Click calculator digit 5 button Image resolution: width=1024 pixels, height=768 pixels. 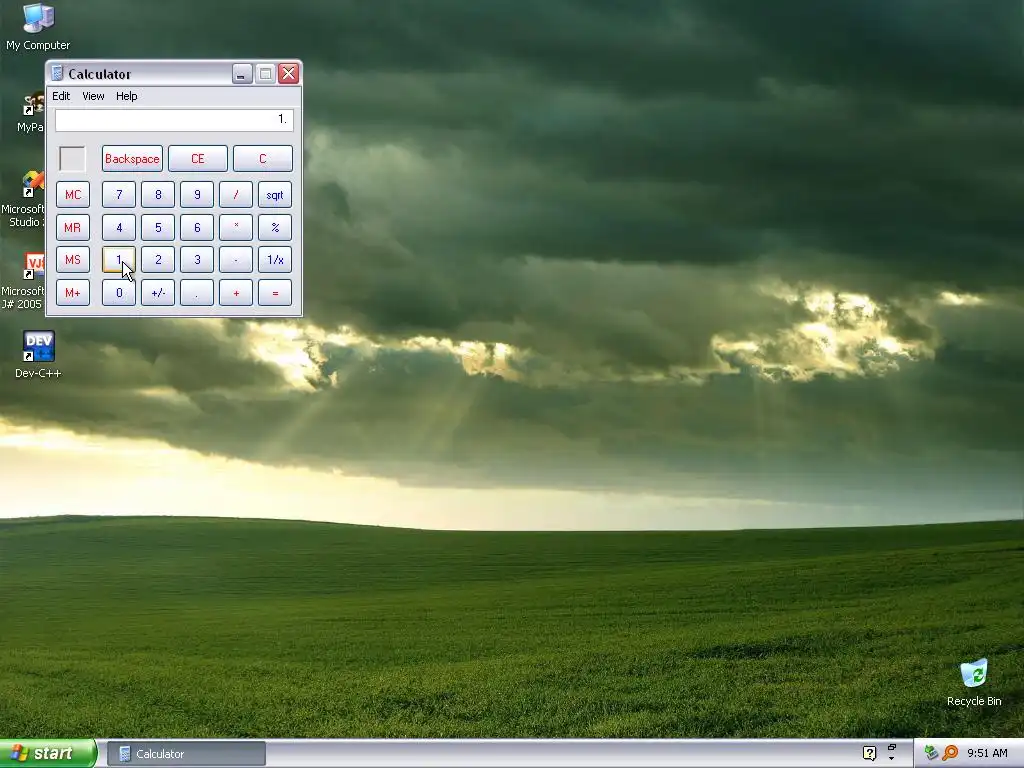point(158,227)
